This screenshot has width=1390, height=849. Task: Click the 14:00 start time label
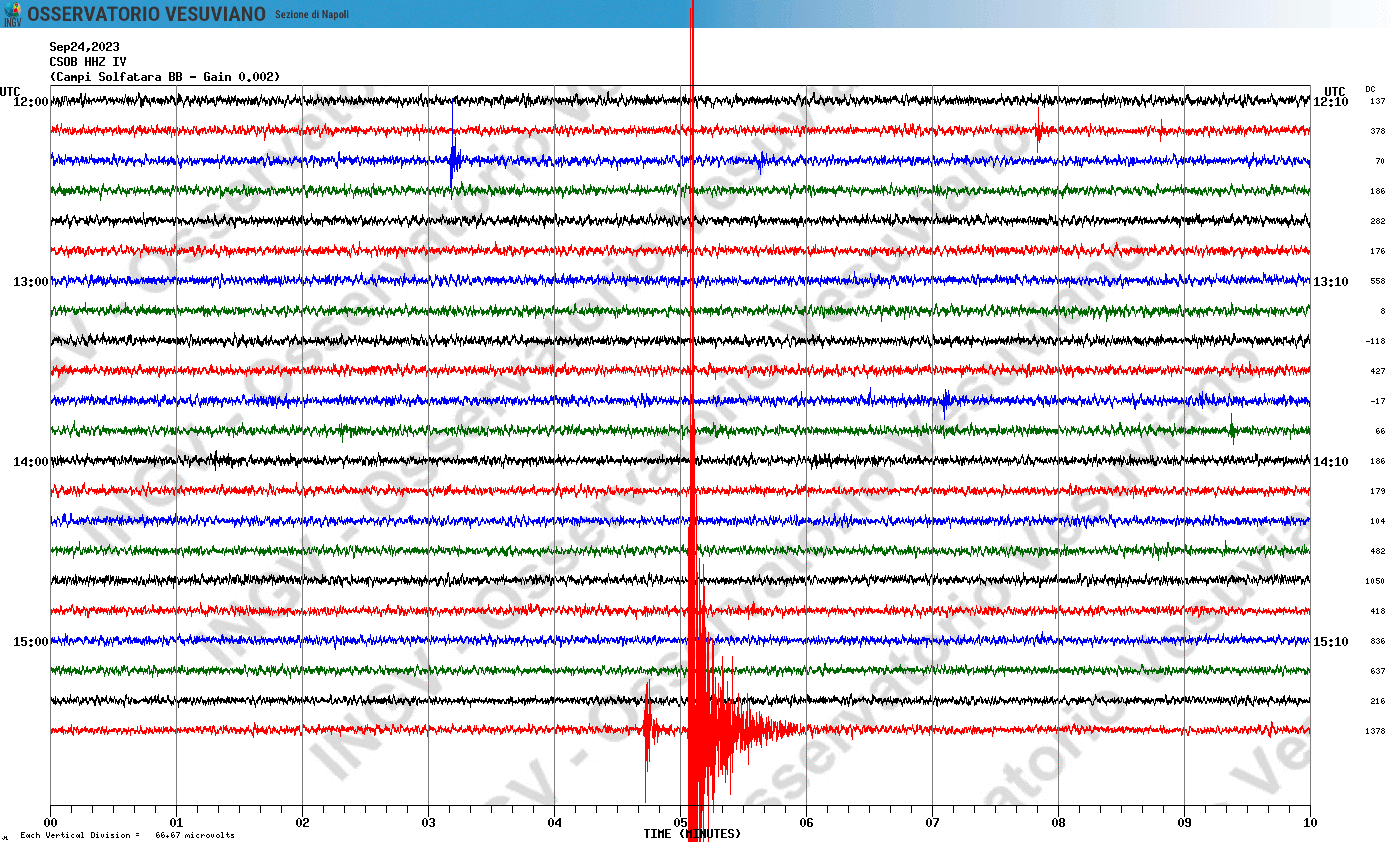tap(31, 461)
